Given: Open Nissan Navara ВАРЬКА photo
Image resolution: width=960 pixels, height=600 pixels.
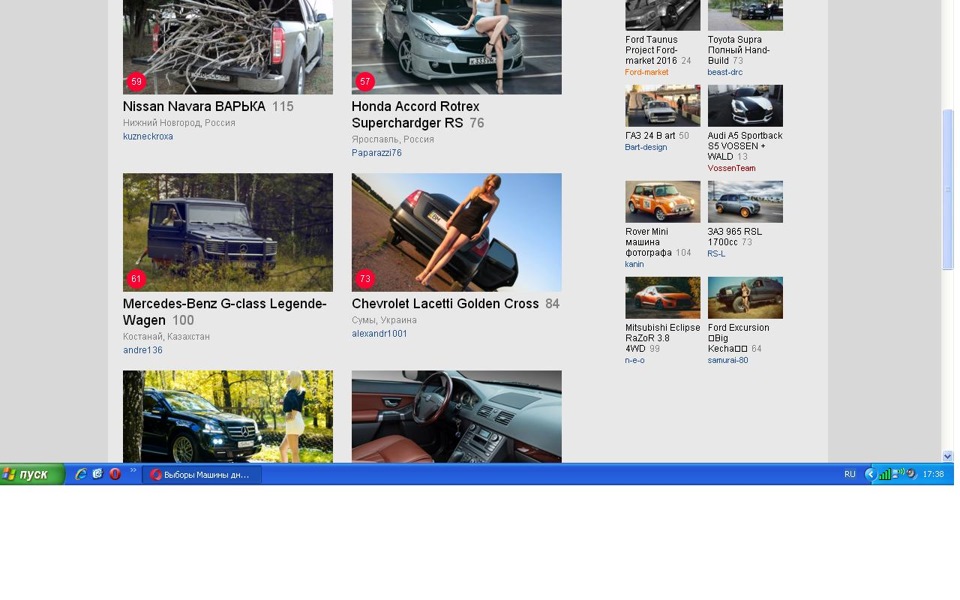Looking at the screenshot, I should click(x=228, y=47).
